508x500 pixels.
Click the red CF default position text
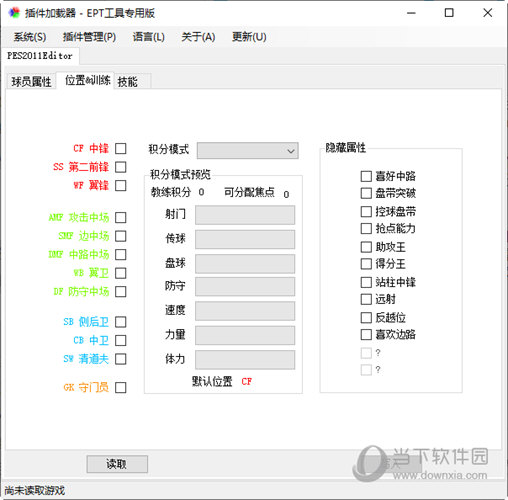[247, 381]
